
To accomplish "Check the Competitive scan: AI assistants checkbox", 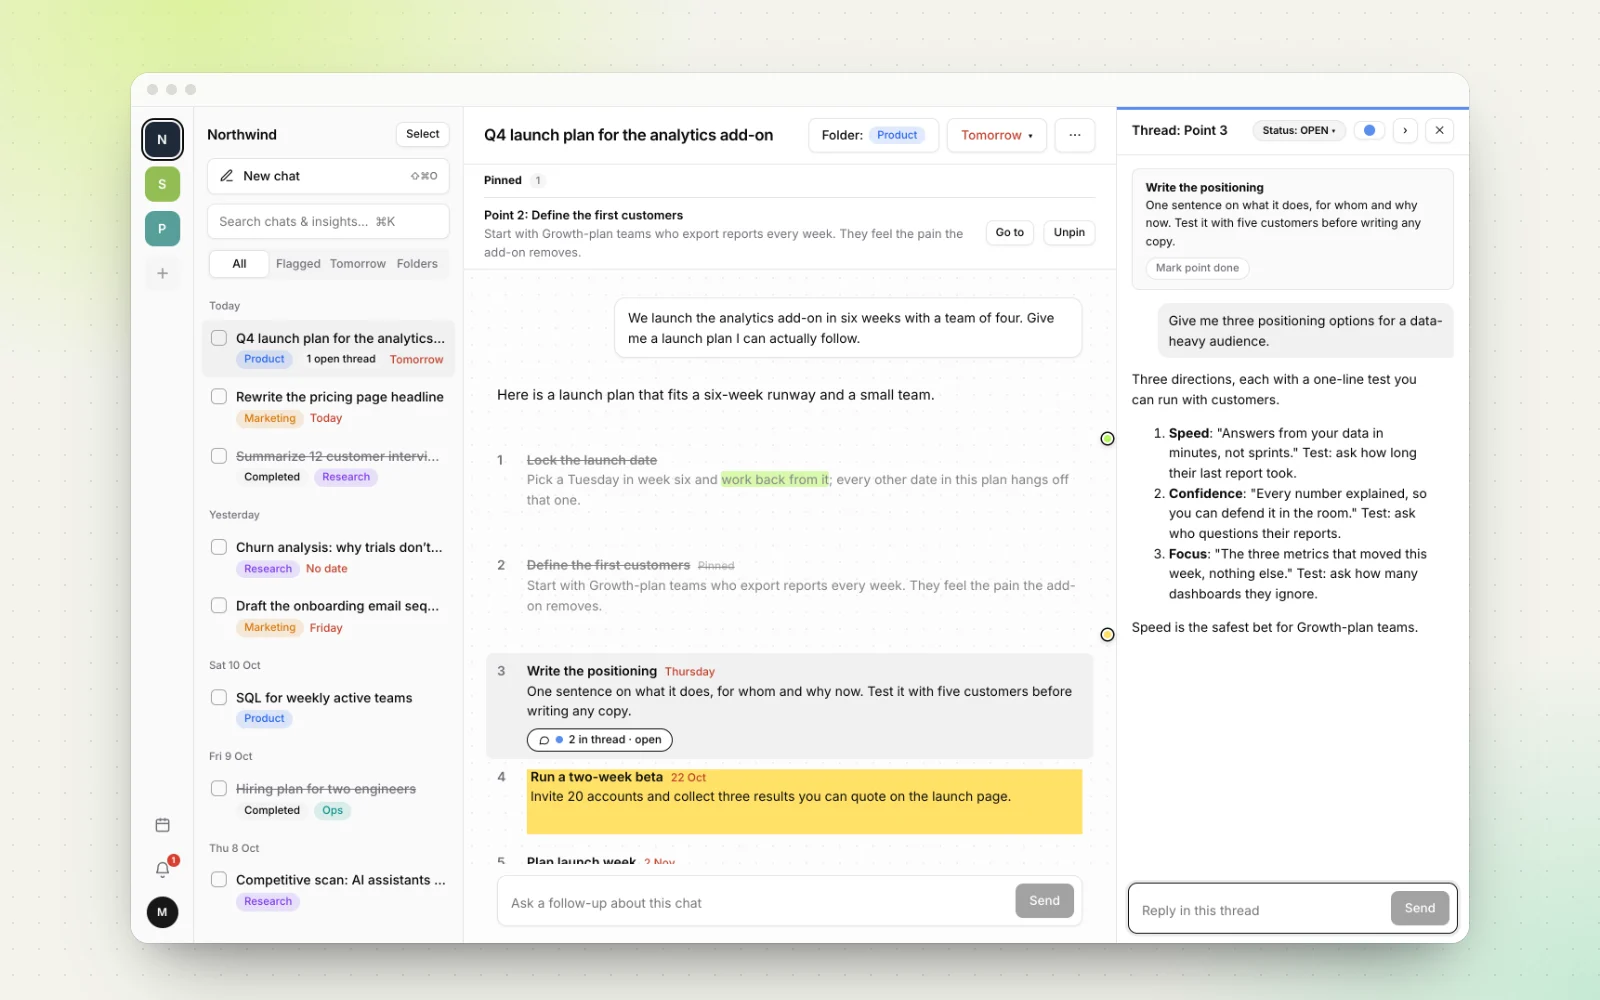I will pyautogui.click(x=219, y=879).
